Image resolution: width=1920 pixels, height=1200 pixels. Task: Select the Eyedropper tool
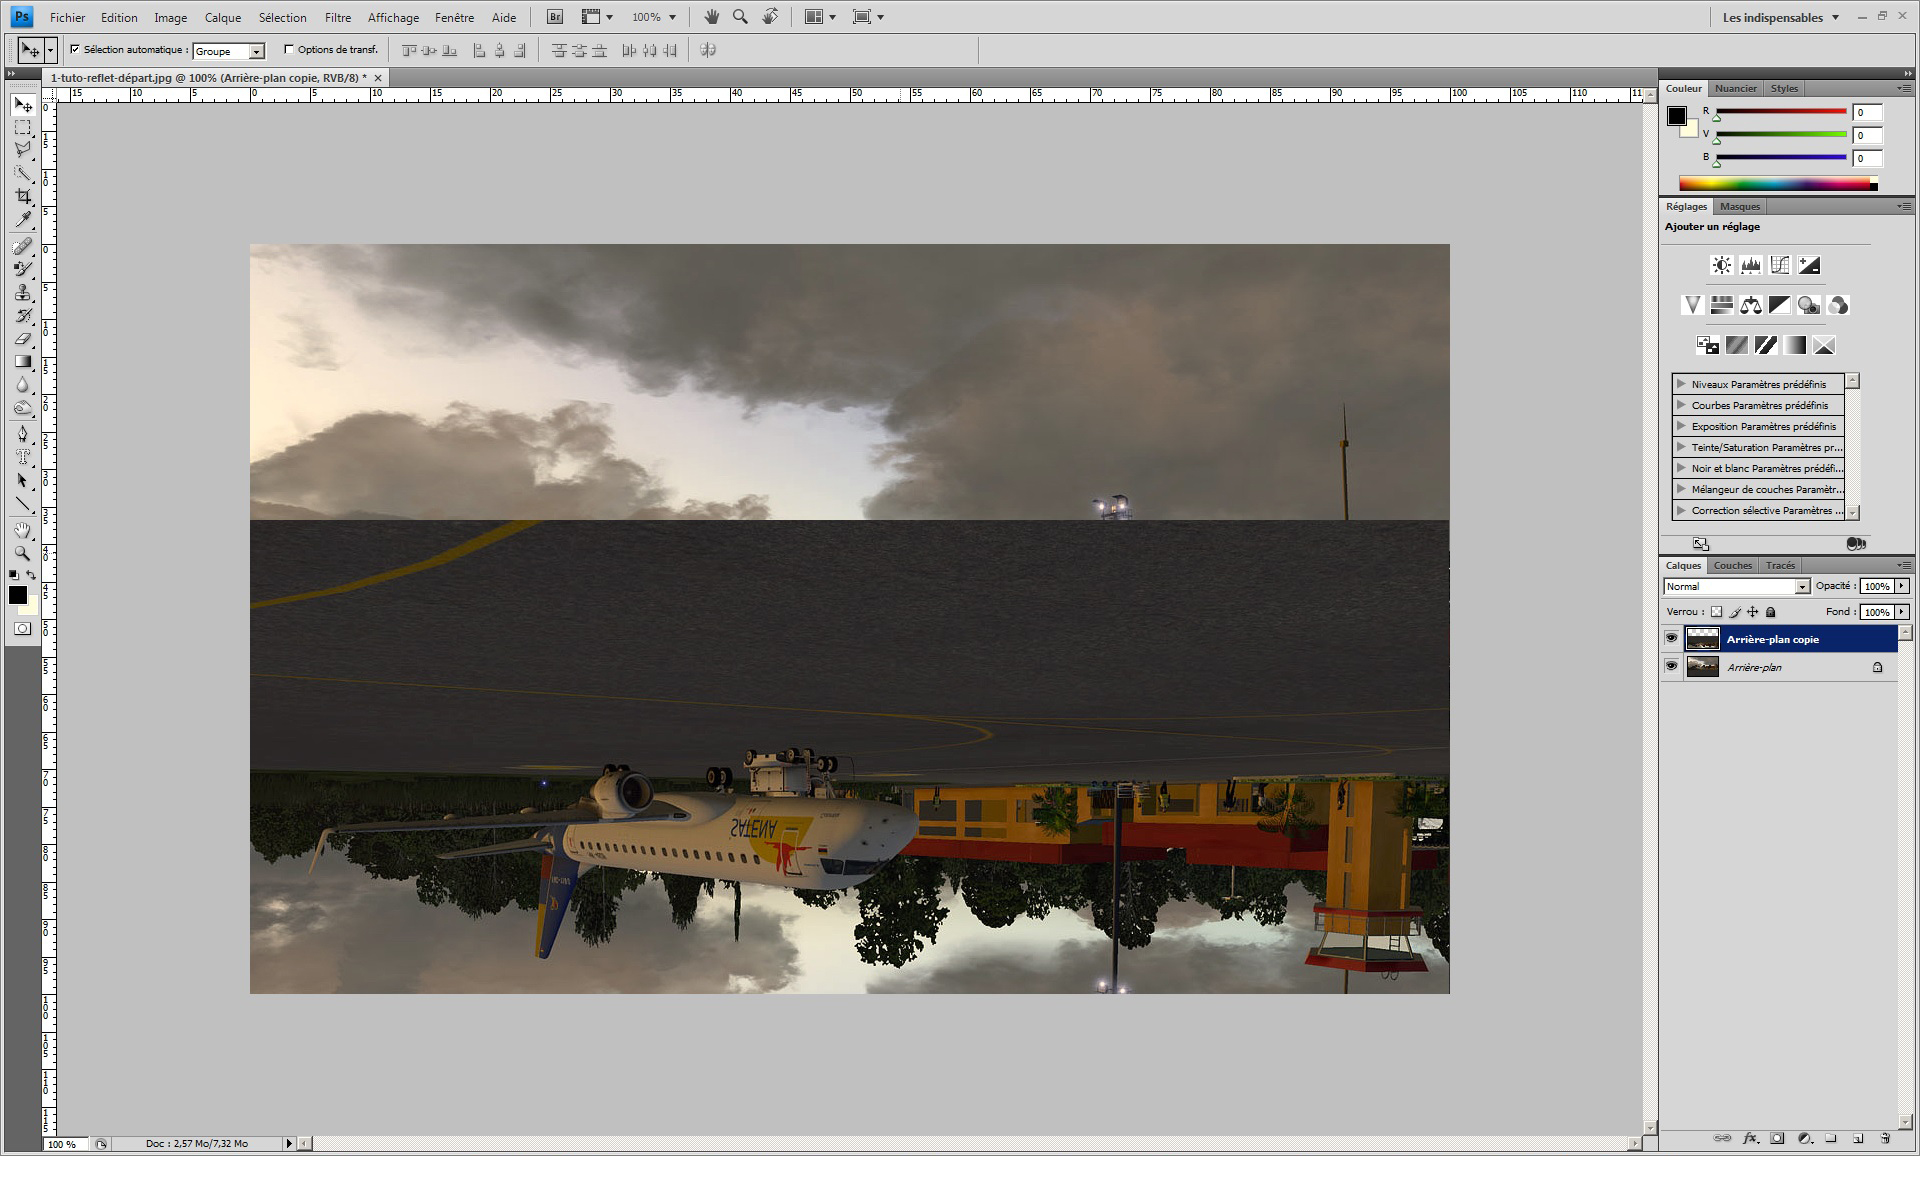[x=22, y=220]
